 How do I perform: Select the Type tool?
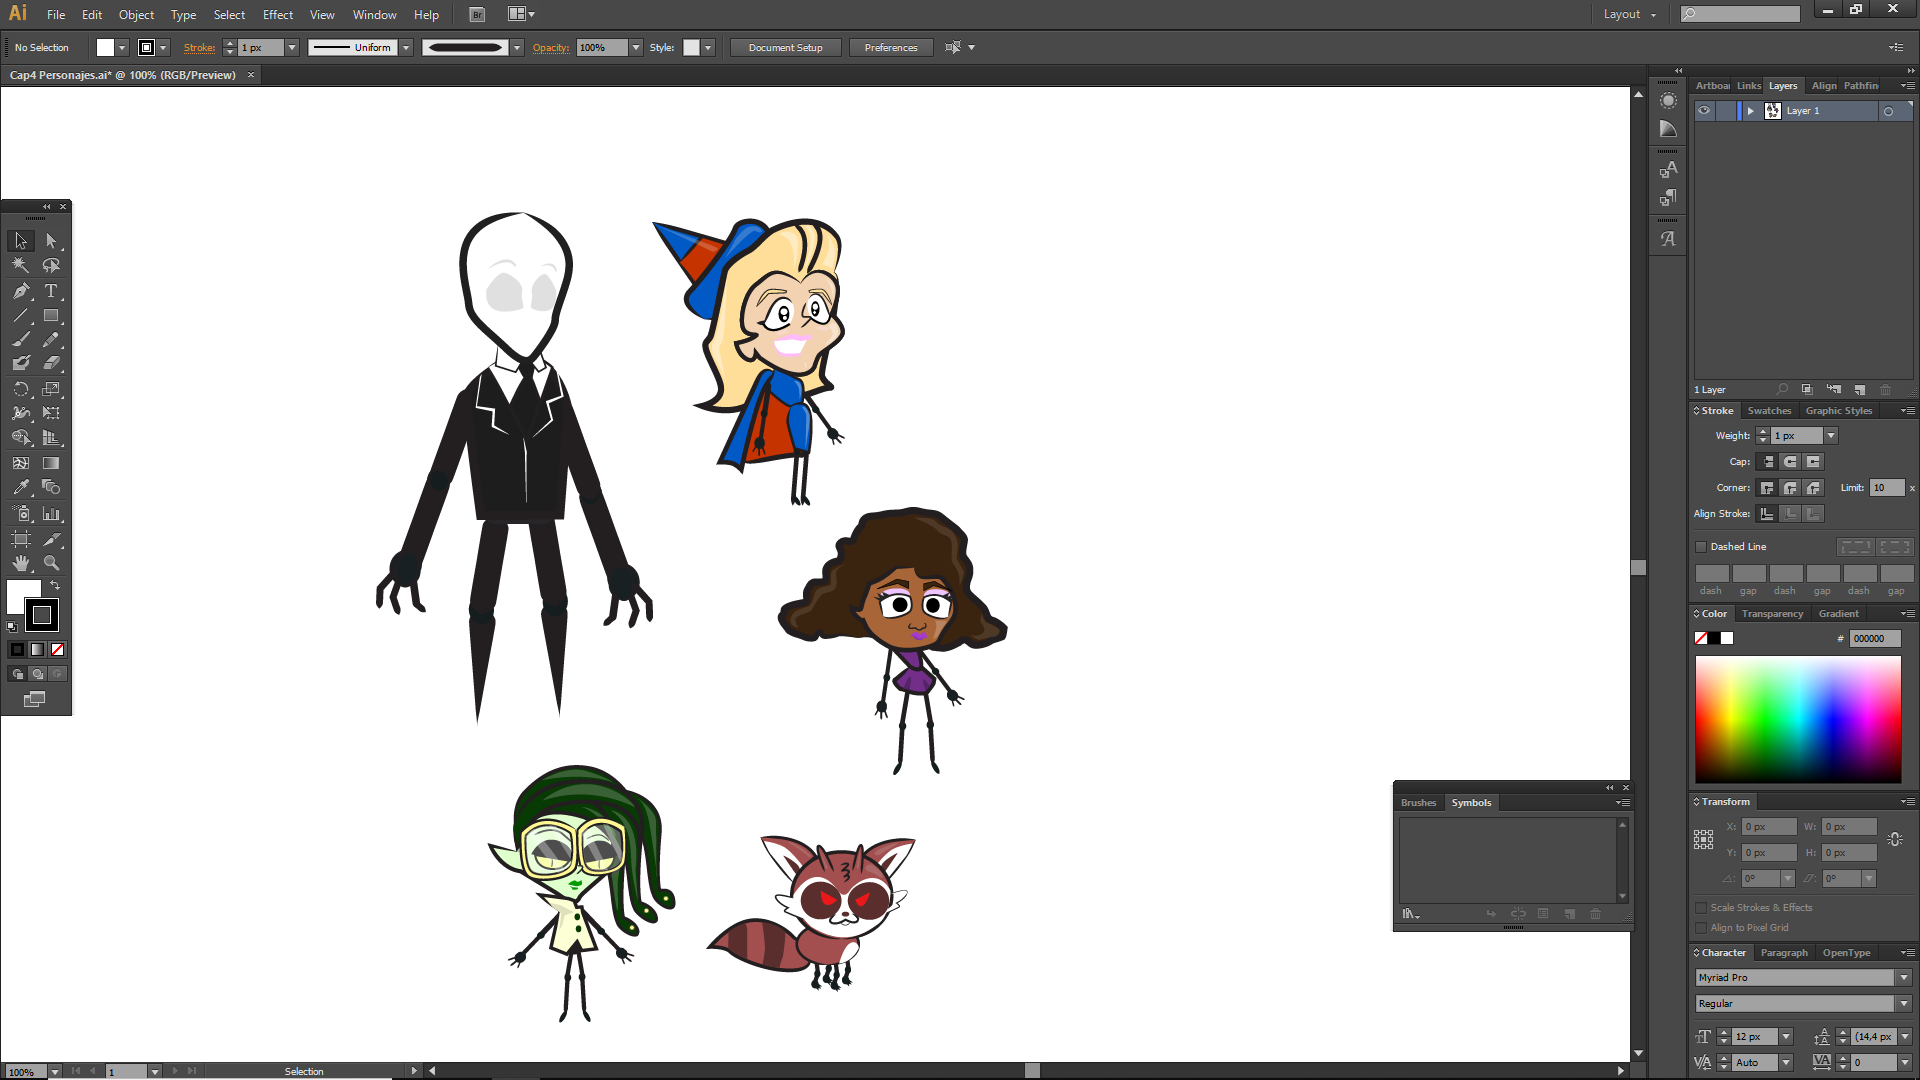coord(51,291)
